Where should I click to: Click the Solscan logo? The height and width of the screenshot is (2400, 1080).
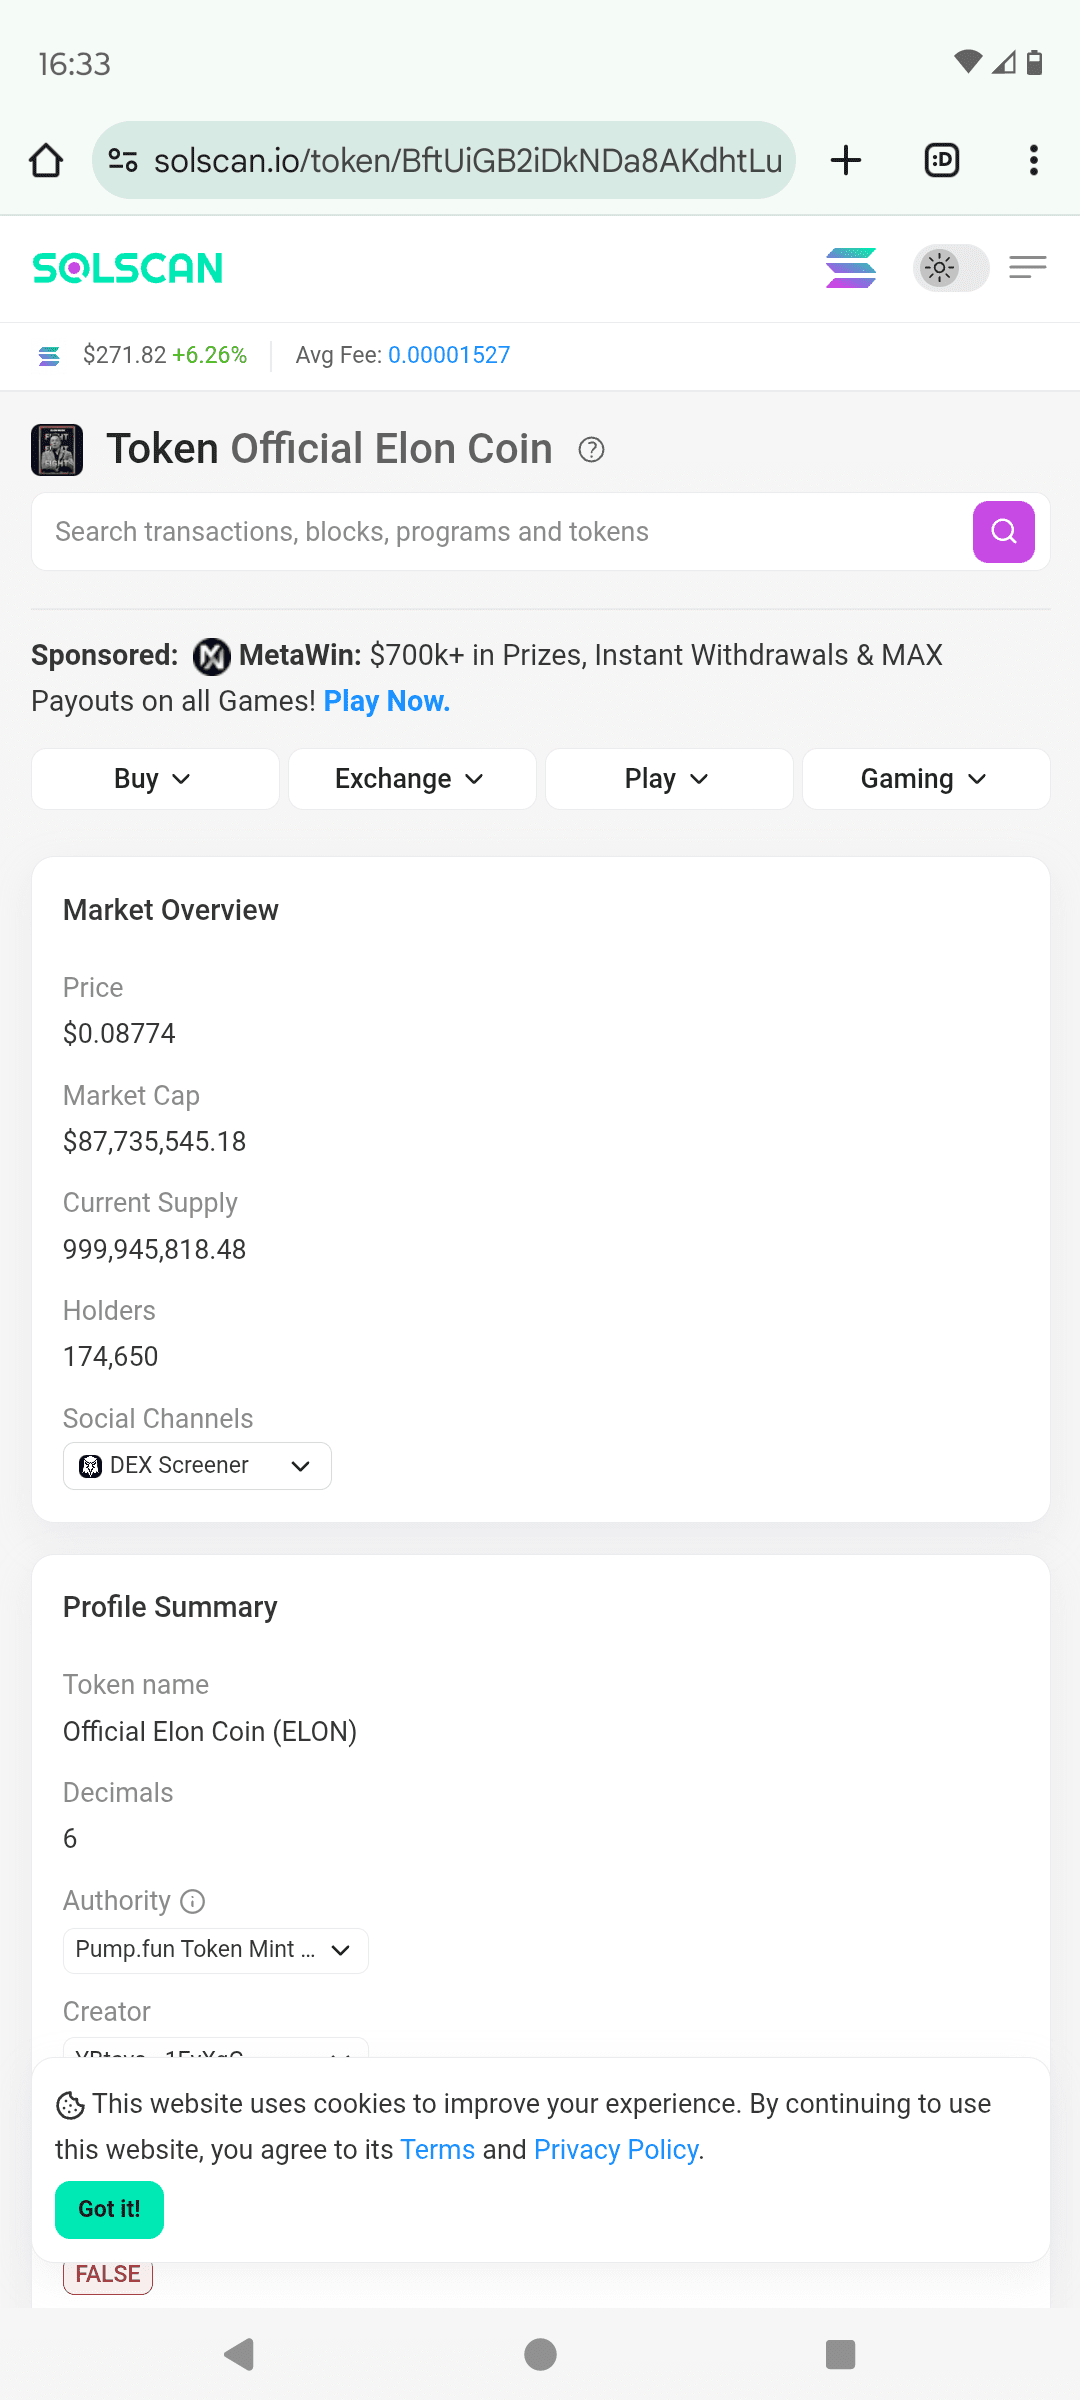click(128, 268)
